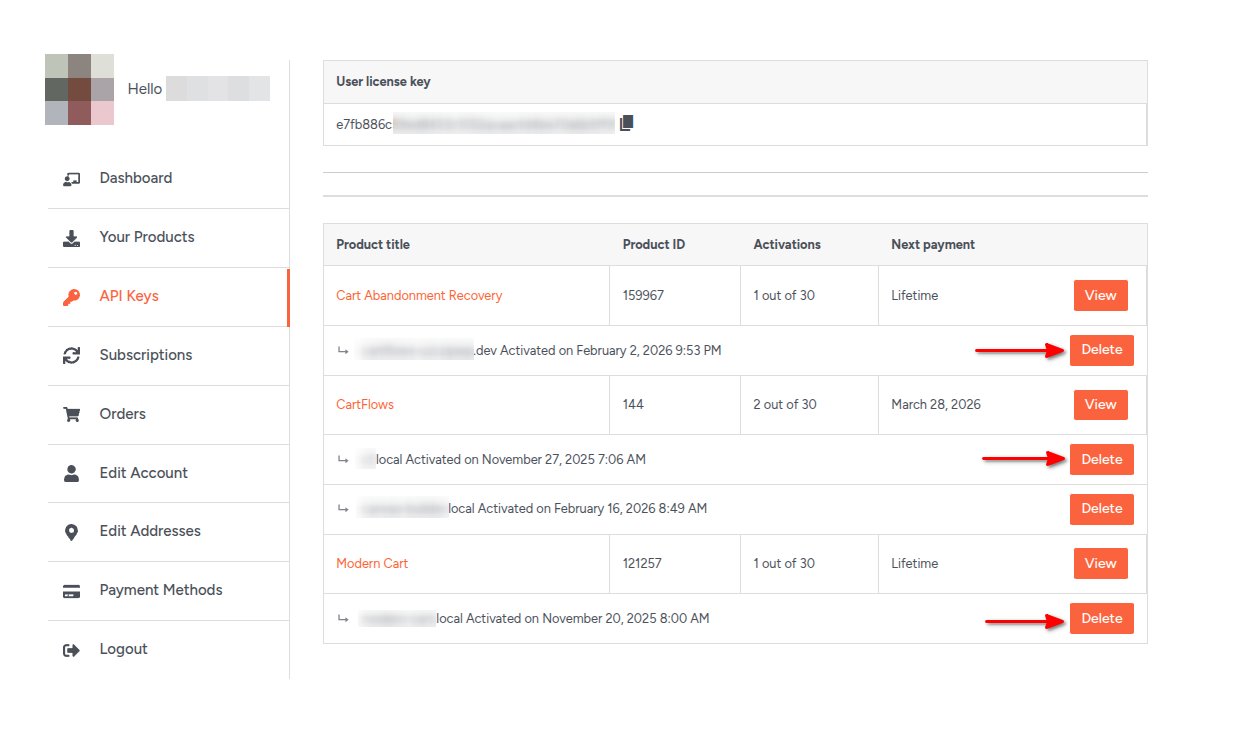
Task: Open Cart Abandonment Recovery product link
Action: [x=419, y=295]
